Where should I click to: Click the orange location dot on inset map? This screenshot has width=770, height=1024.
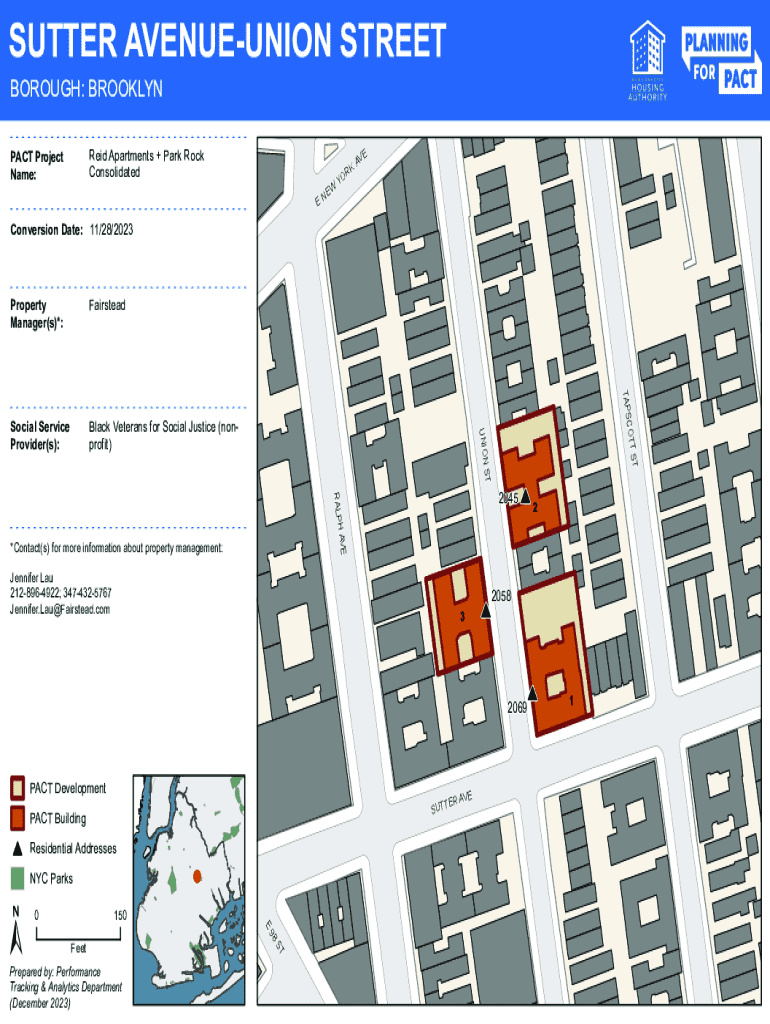click(x=197, y=876)
